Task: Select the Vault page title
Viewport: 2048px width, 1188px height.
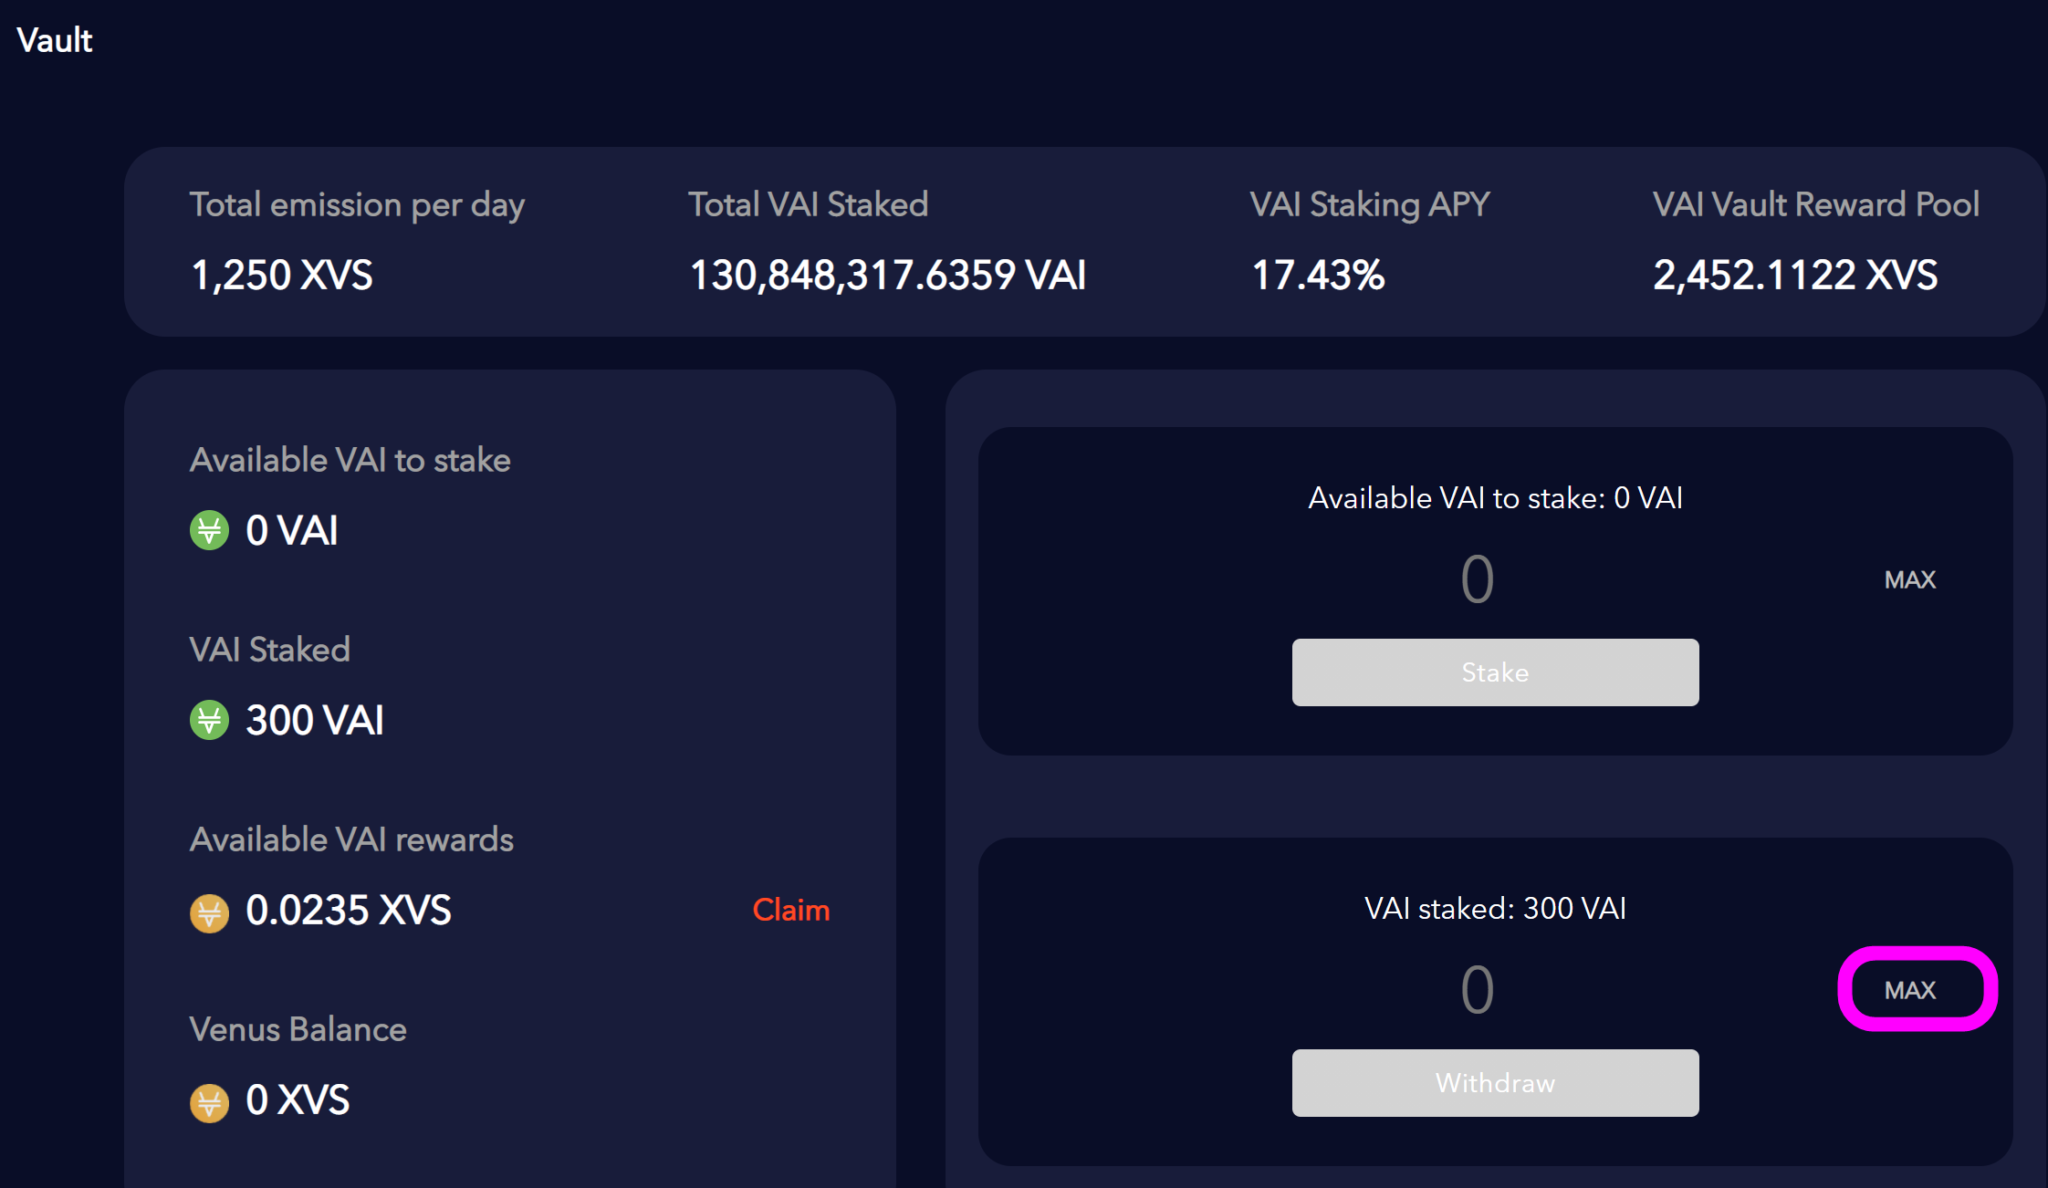Action: 55,40
